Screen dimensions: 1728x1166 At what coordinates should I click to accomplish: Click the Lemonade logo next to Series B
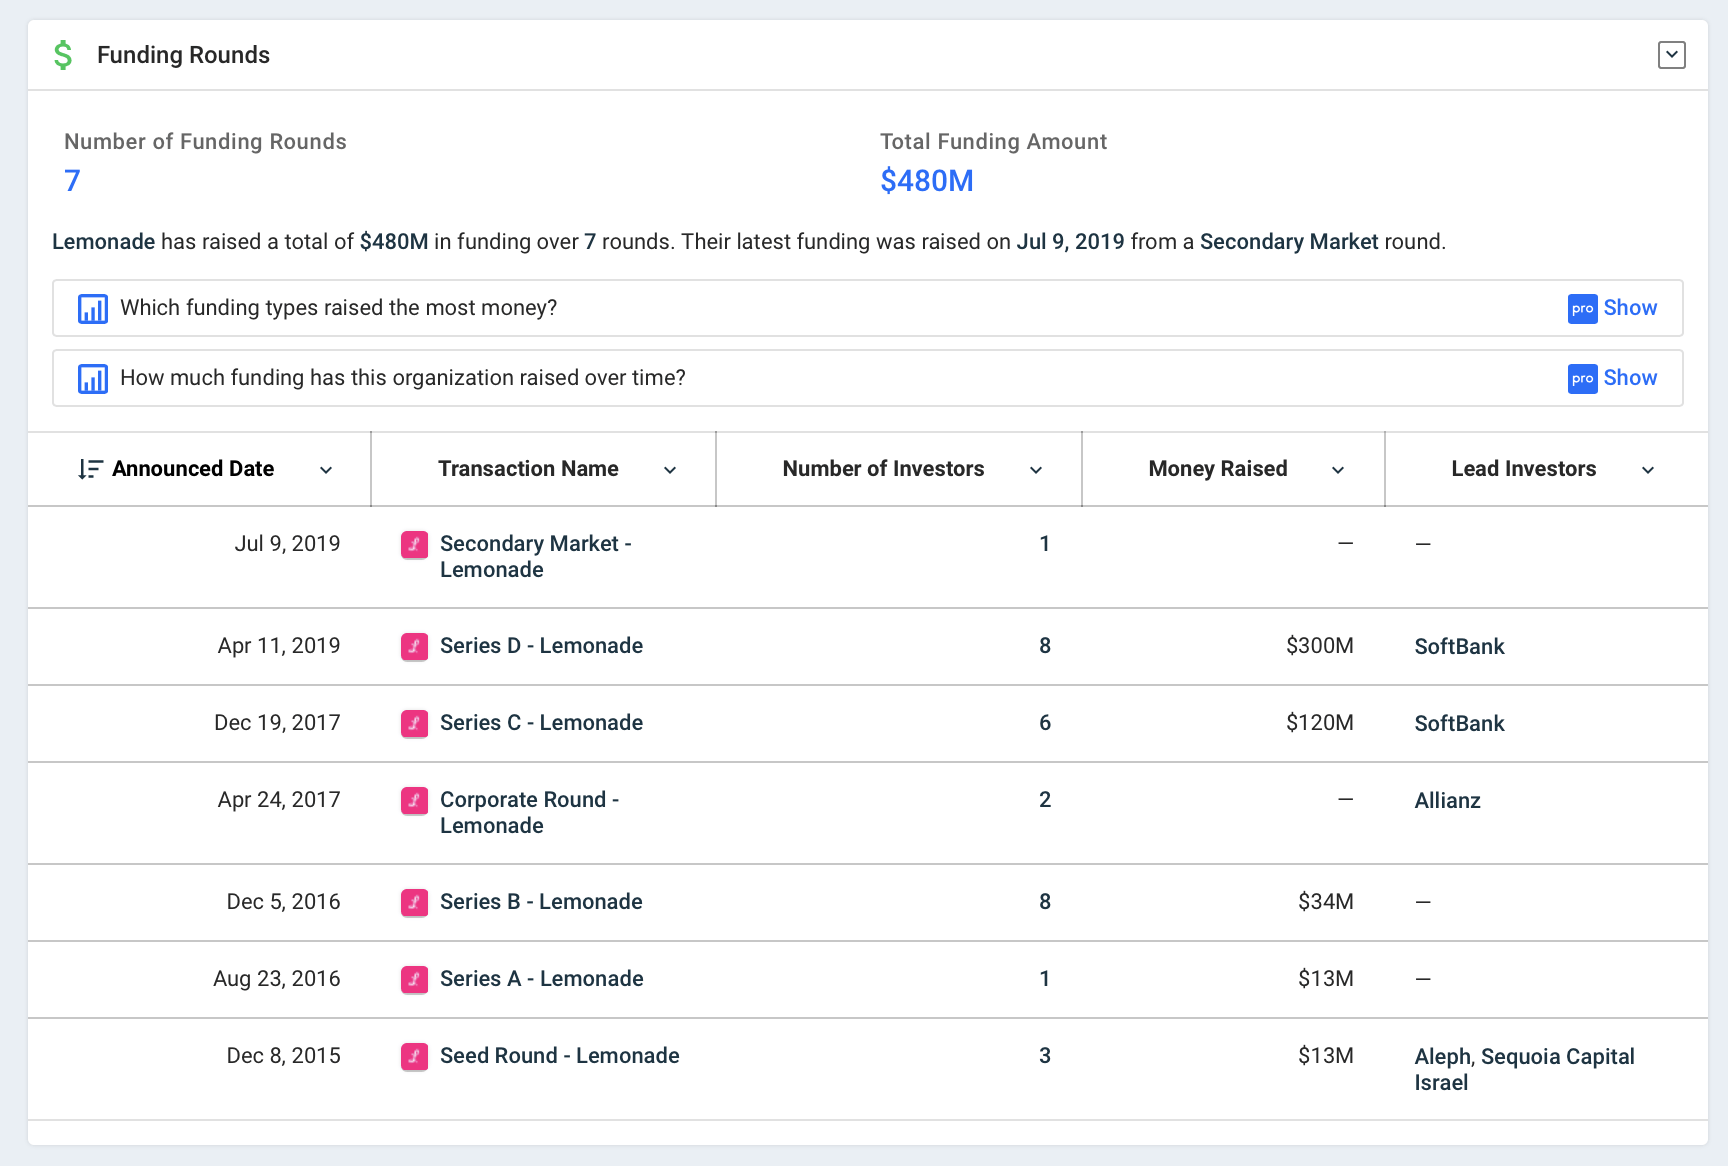coord(414,902)
